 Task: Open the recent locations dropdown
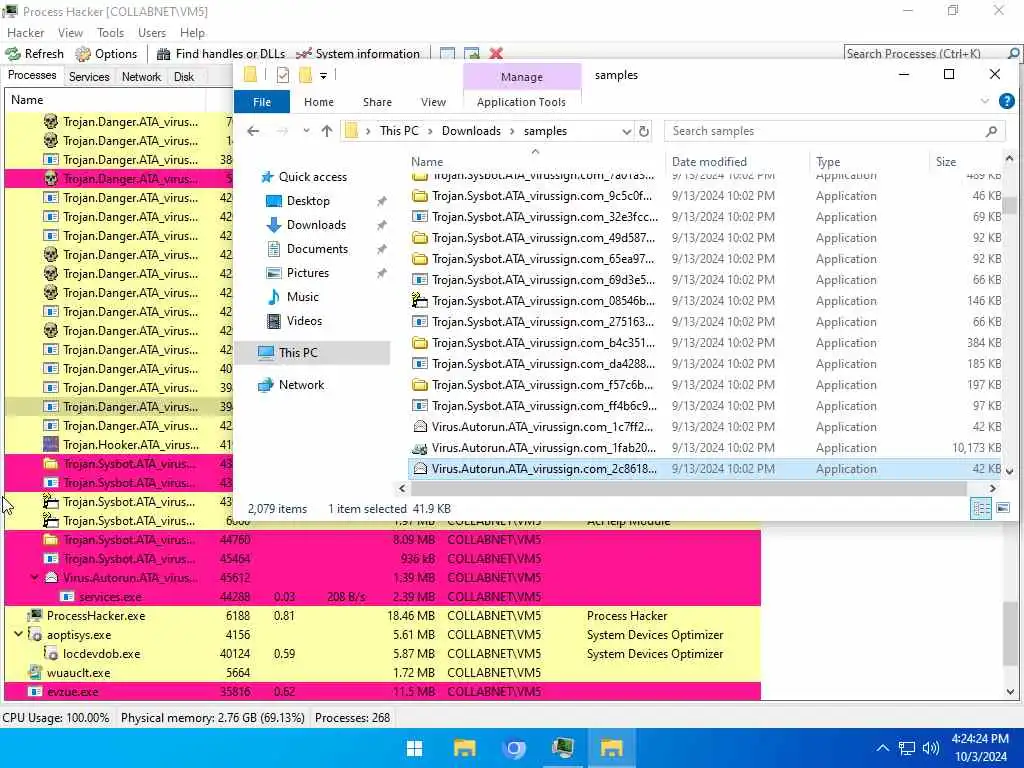pyautogui.click(x=306, y=131)
